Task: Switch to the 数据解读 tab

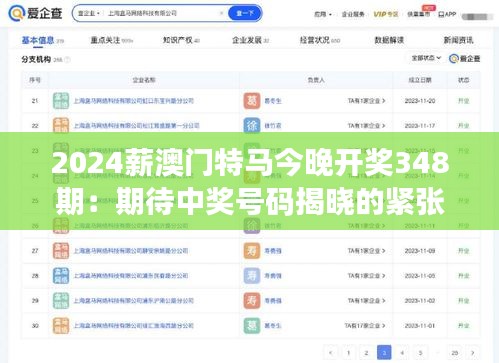Action: coord(389,40)
